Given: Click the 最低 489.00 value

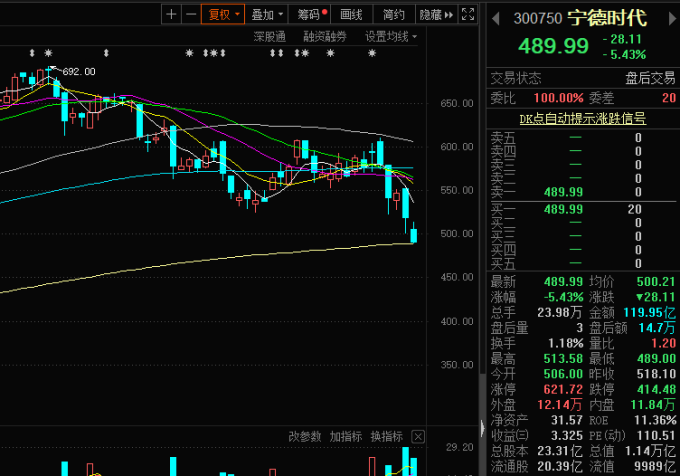Looking at the screenshot, I should [656, 359].
